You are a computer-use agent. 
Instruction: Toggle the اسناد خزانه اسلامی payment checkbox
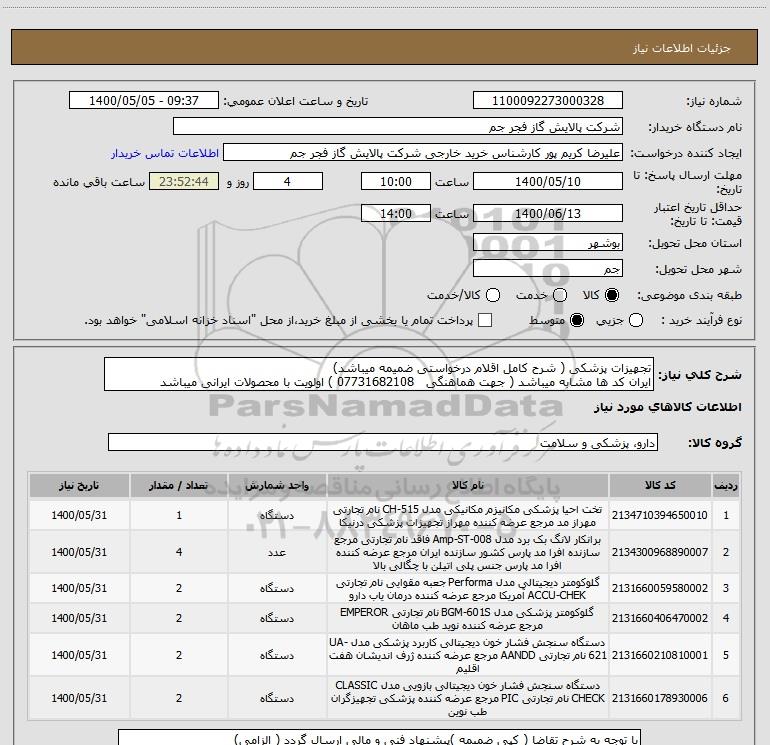[485, 320]
